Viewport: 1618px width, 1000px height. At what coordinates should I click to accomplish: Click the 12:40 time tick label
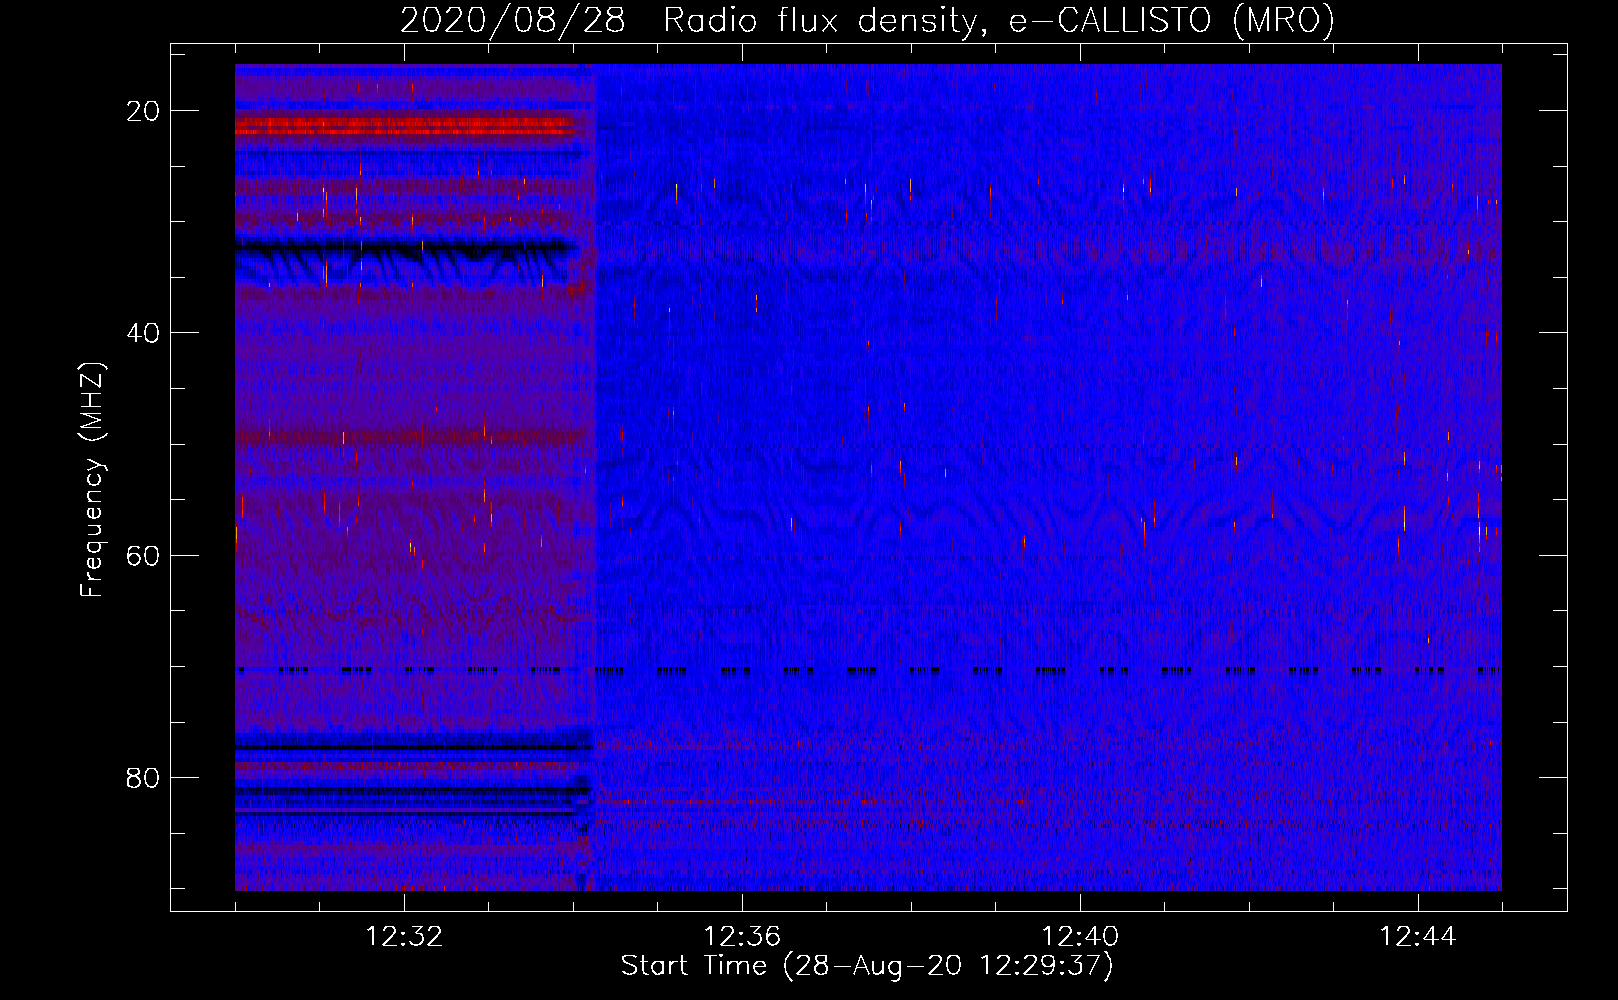(x=1080, y=937)
